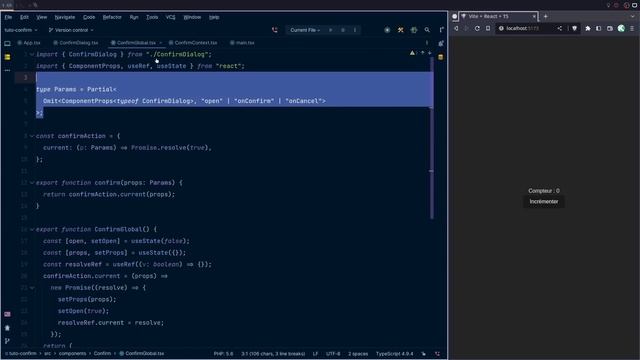Image resolution: width=640 pixels, height=360 pixels.
Task: Open the database tool window icon
Action: [x=441, y=57]
